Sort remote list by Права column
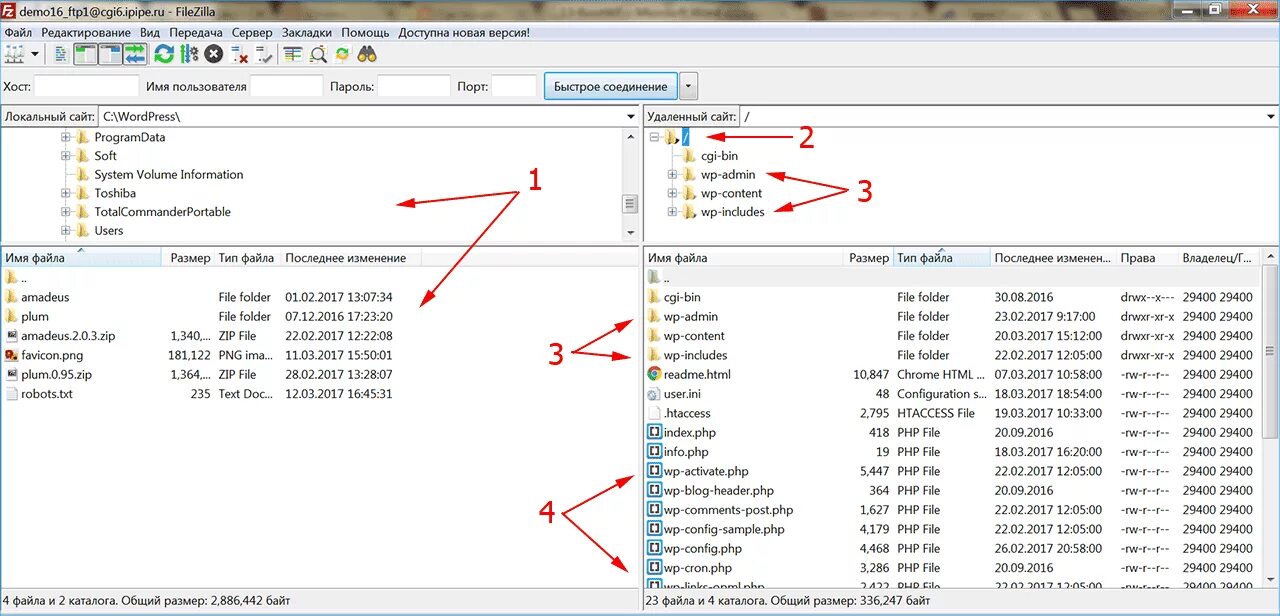The image size is (1280, 616). [1146, 258]
